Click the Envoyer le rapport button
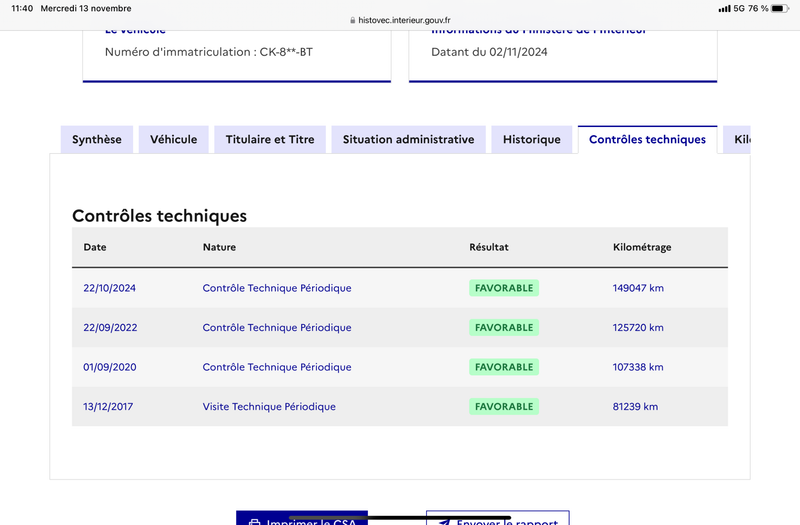The width and height of the screenshot is (800, 525). coord(498,518)
